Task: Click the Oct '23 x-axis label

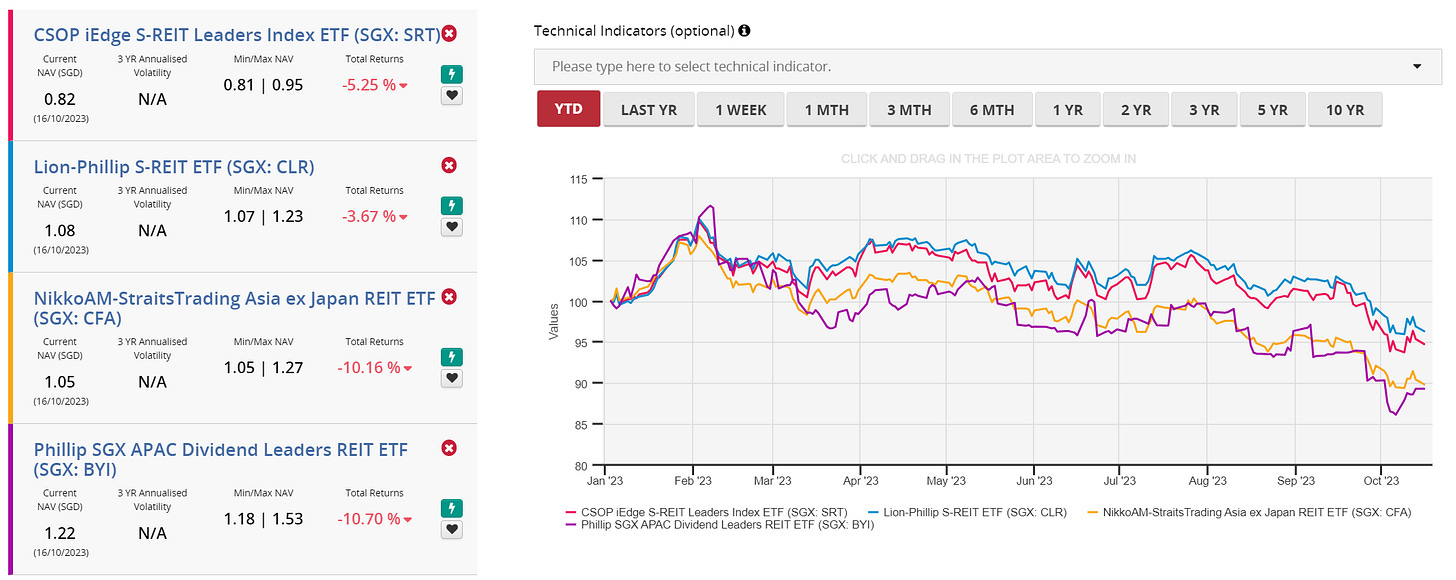Action: pyautogui.click(x=1379, y=481)
